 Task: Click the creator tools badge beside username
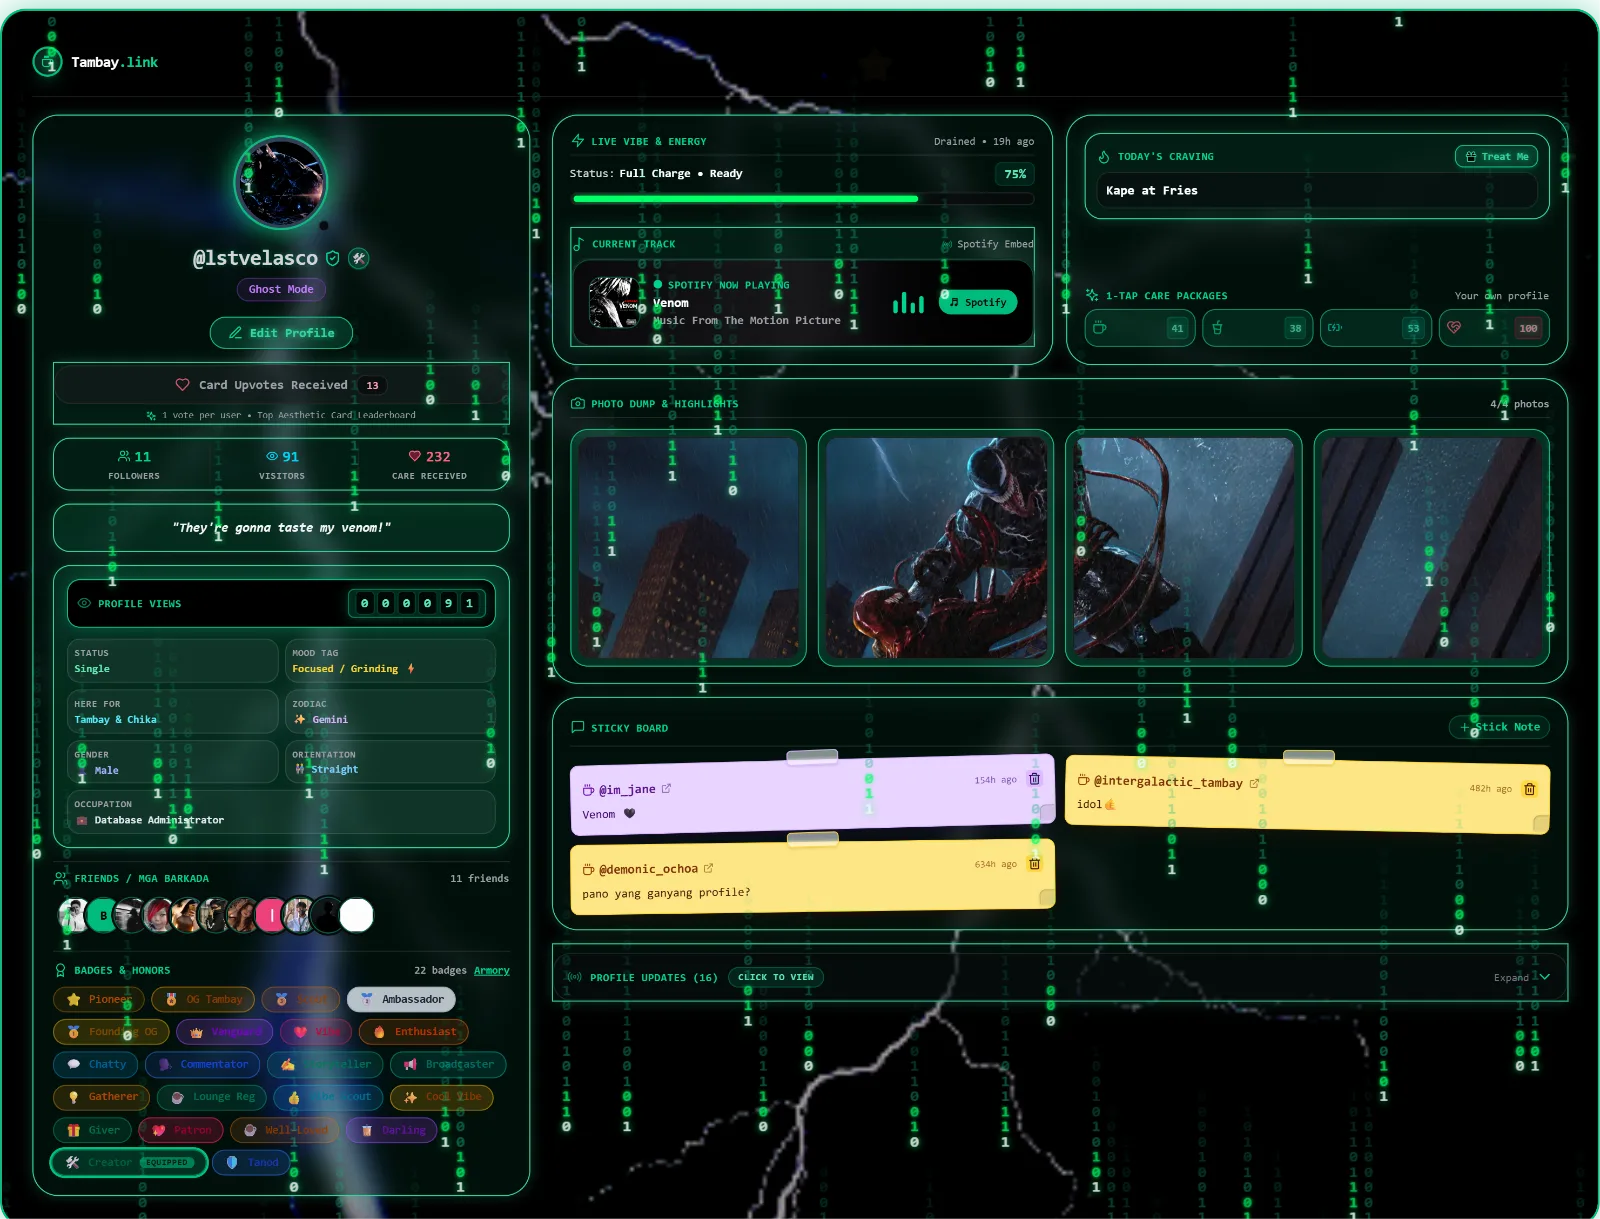coord(359,258)
